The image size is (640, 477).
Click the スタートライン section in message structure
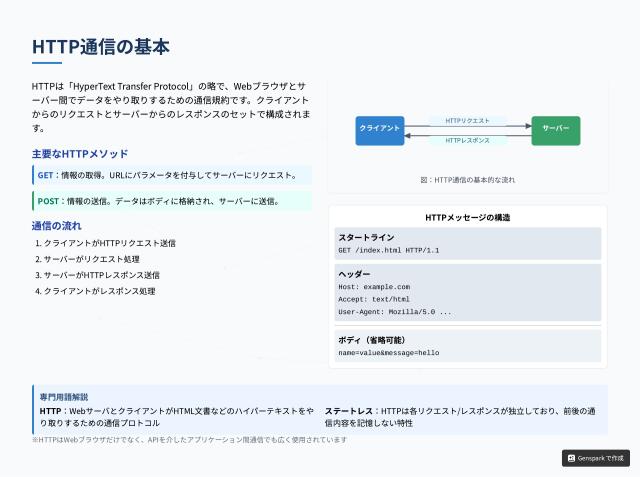point(467,244)
